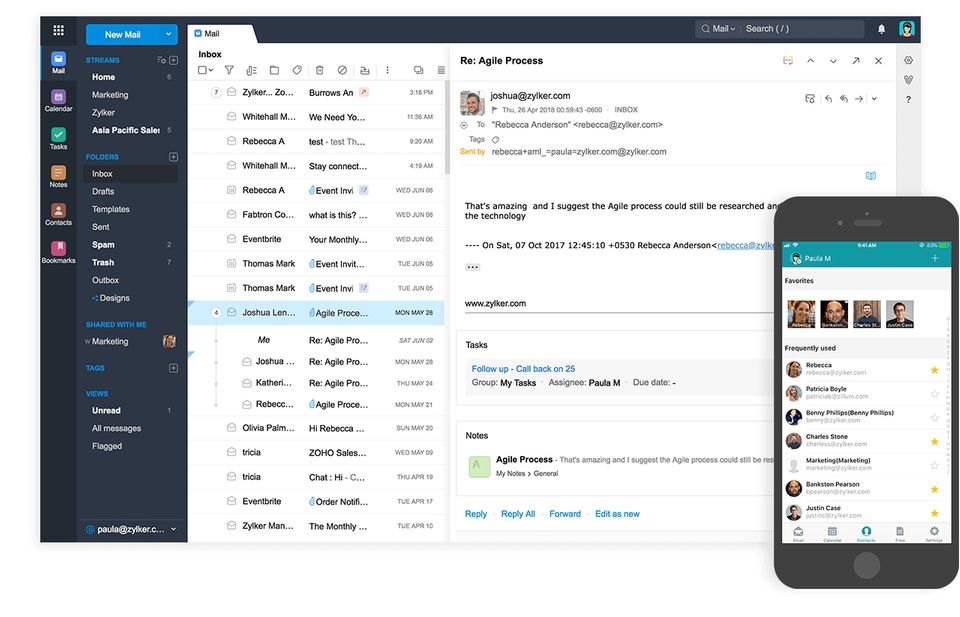Expand the recipient details chevron
960x617 pixels.
[x=464, y=125]
